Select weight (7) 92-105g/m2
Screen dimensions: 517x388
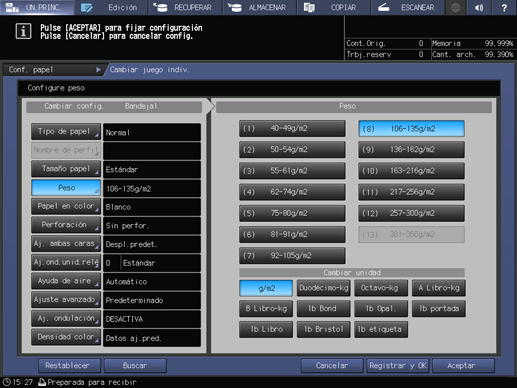[292, 256]
